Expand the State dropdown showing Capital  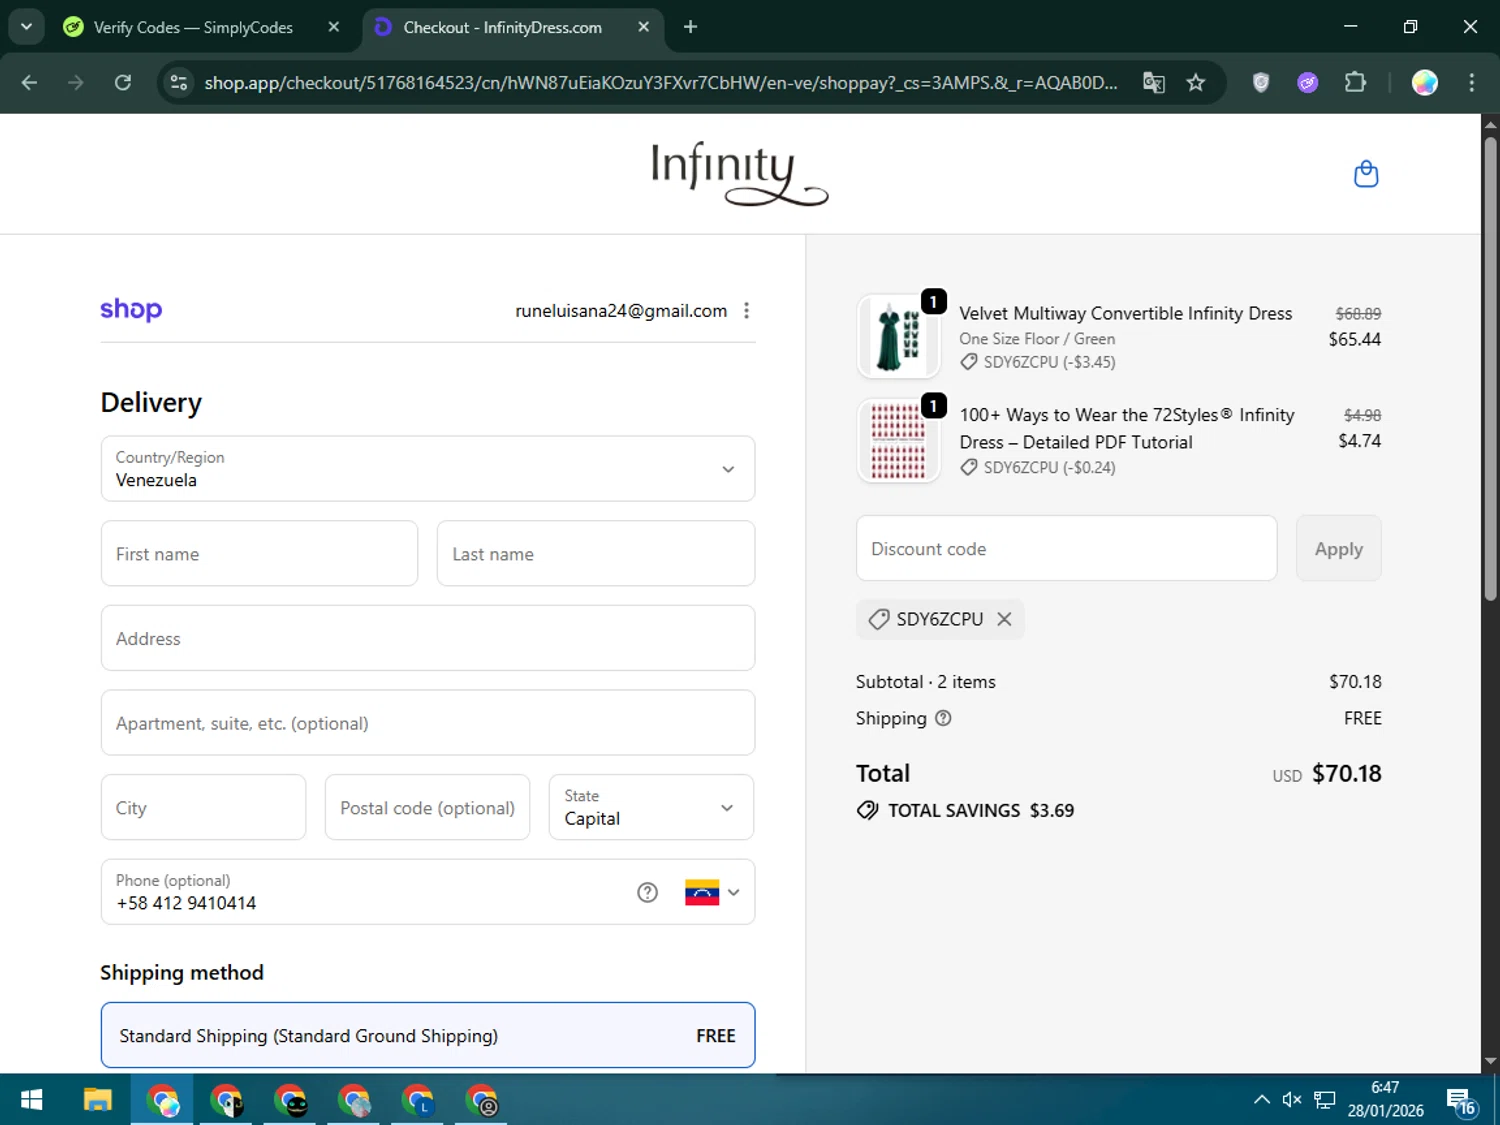[651, 807]
